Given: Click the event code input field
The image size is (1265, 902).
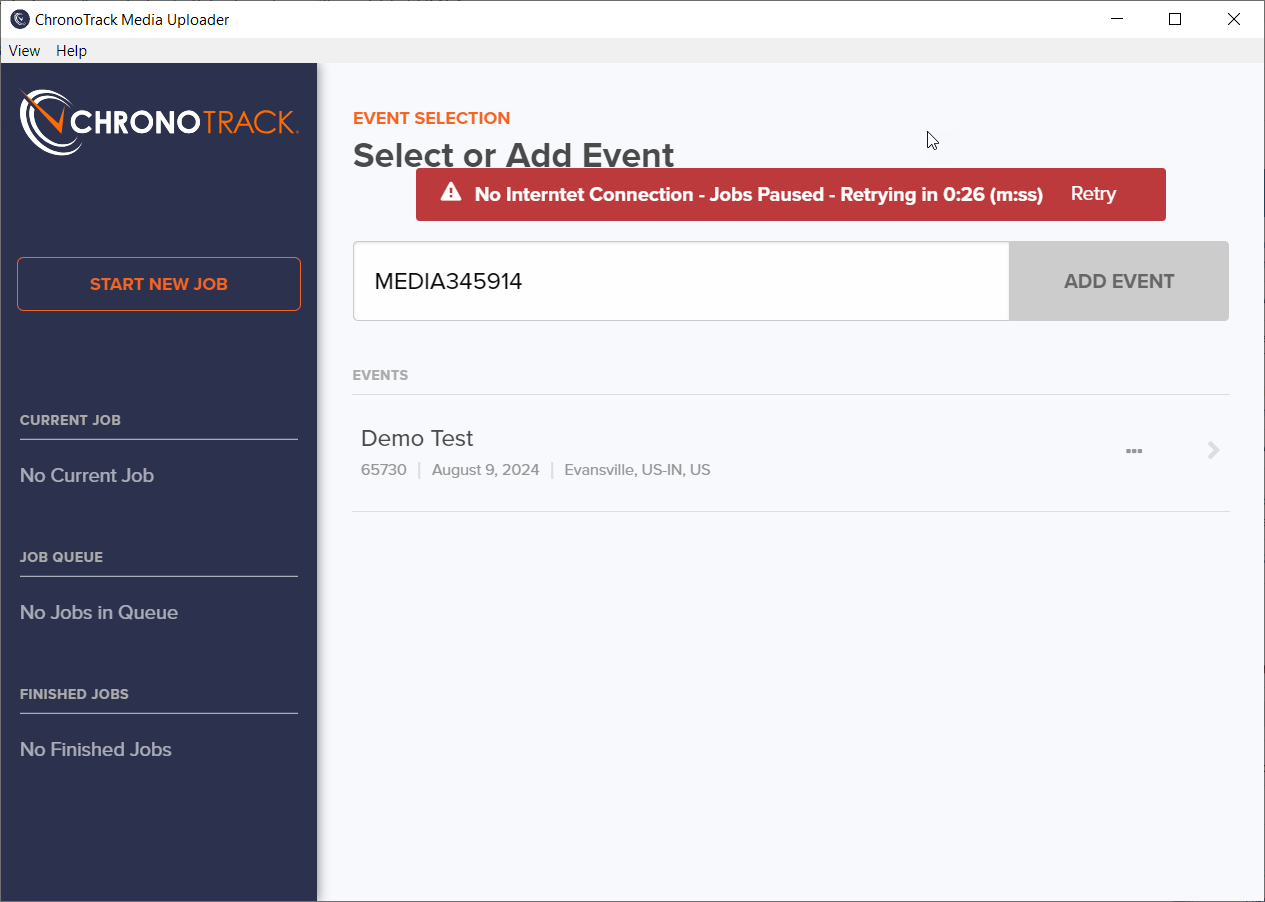Looking at the screenshot, I should (x=681, y=281).
